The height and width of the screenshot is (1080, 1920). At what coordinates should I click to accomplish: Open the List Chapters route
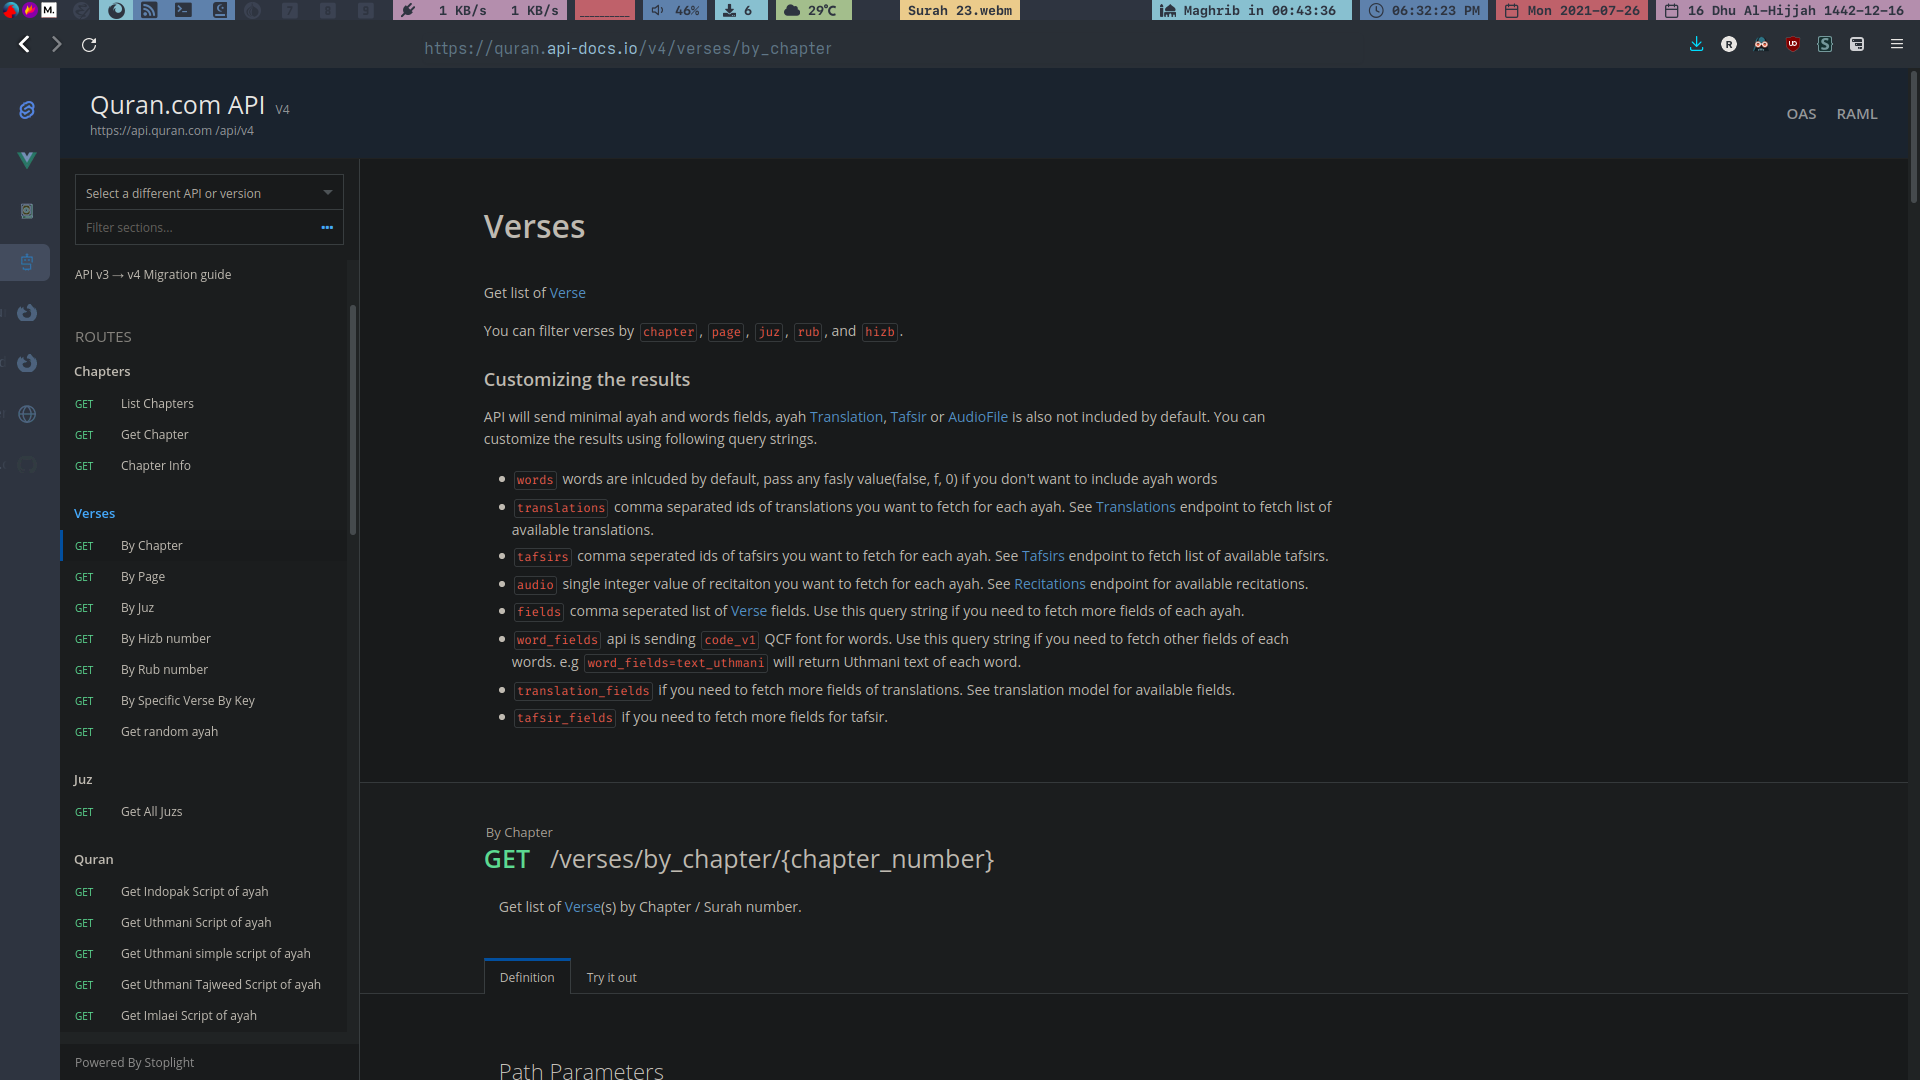157,404
